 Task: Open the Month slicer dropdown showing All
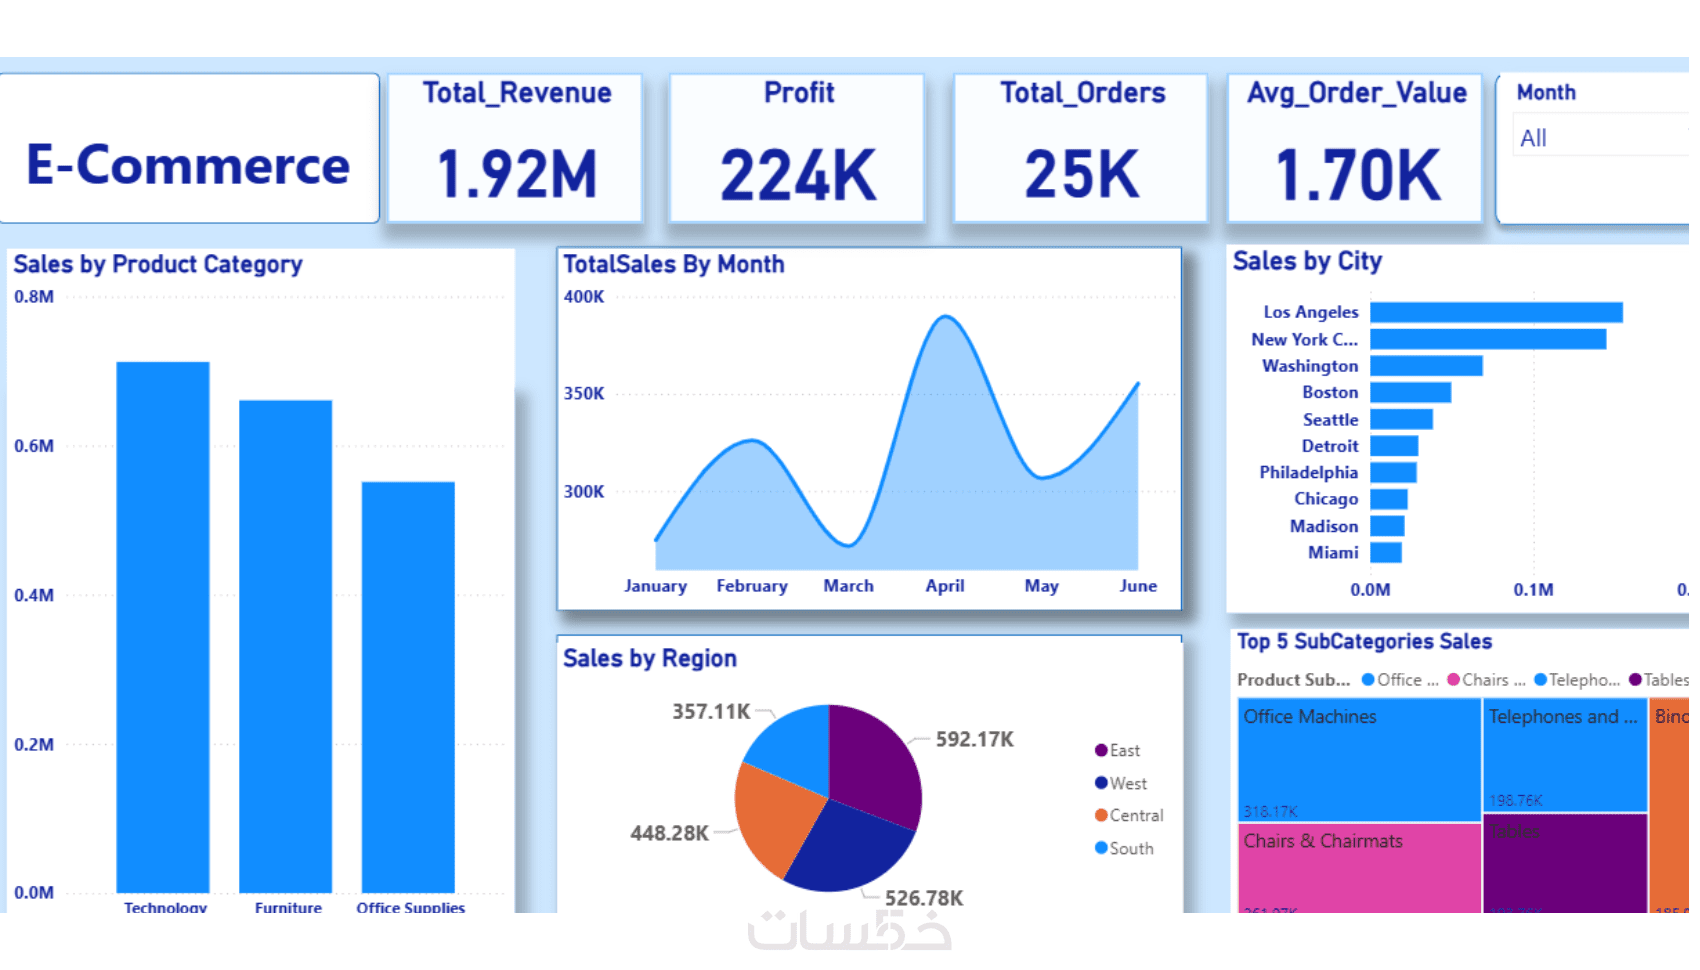pyautogui.click(x=1600, y=138)
